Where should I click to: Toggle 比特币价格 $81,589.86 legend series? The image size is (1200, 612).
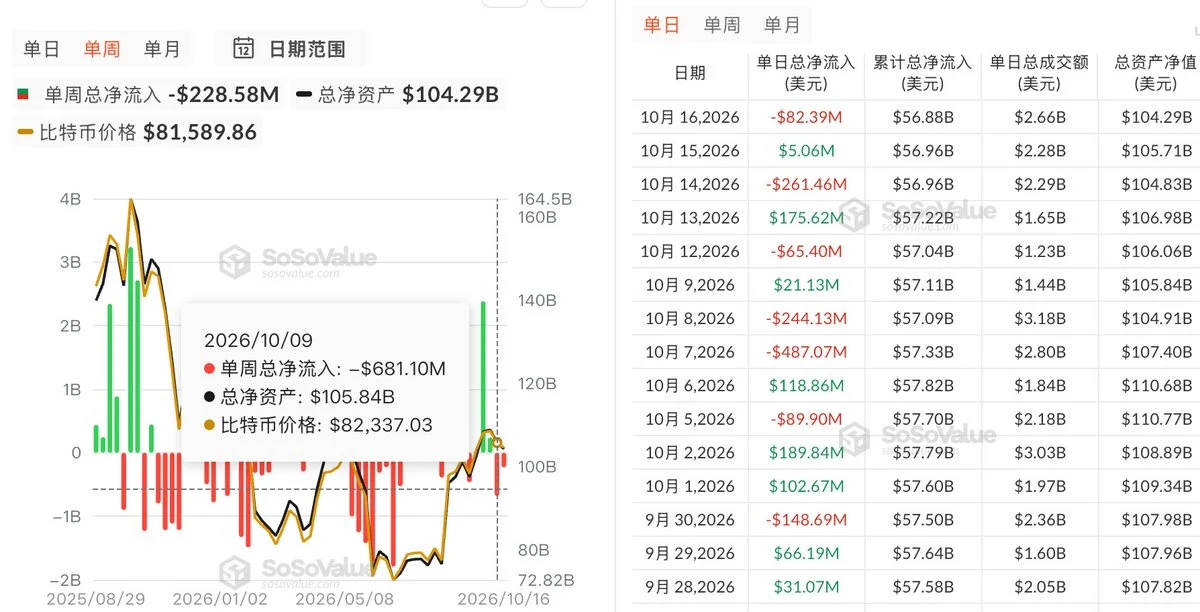click(138, 131)
